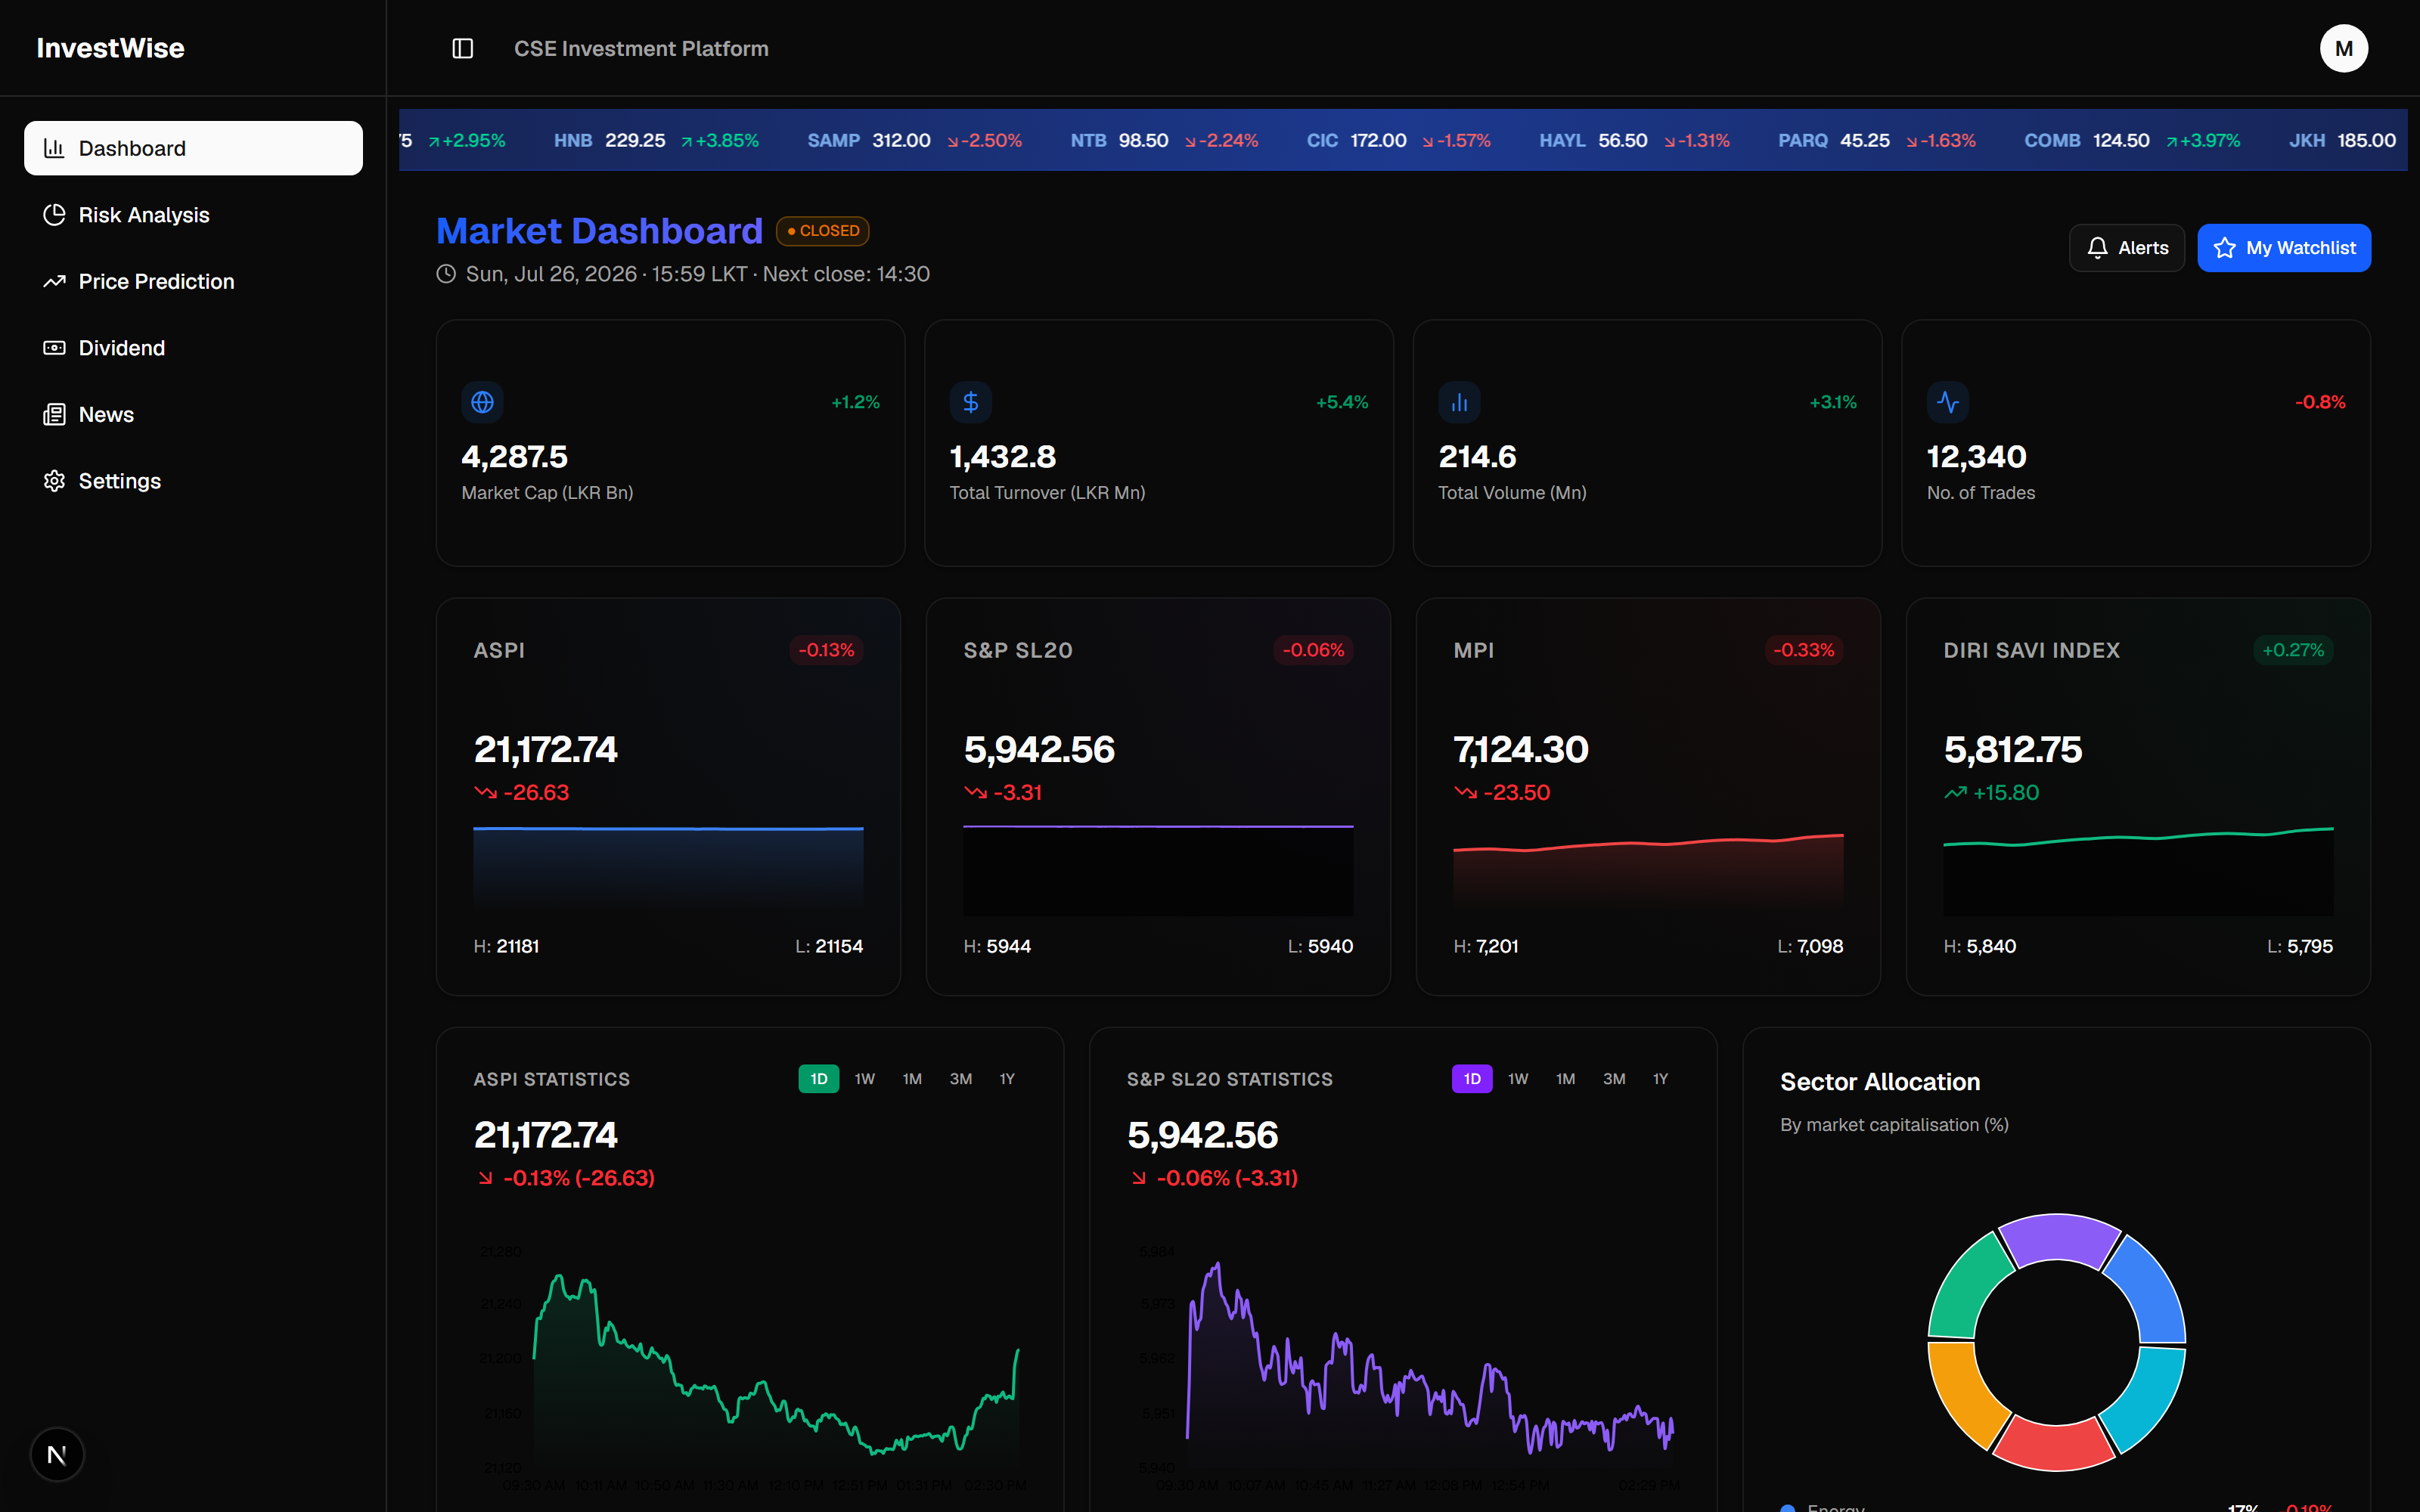This screenshot has width=2420, height=1512.
Task: Select 1W range for ASPI Statistics
Action: pyautogui.click(x=864, y=1079)
